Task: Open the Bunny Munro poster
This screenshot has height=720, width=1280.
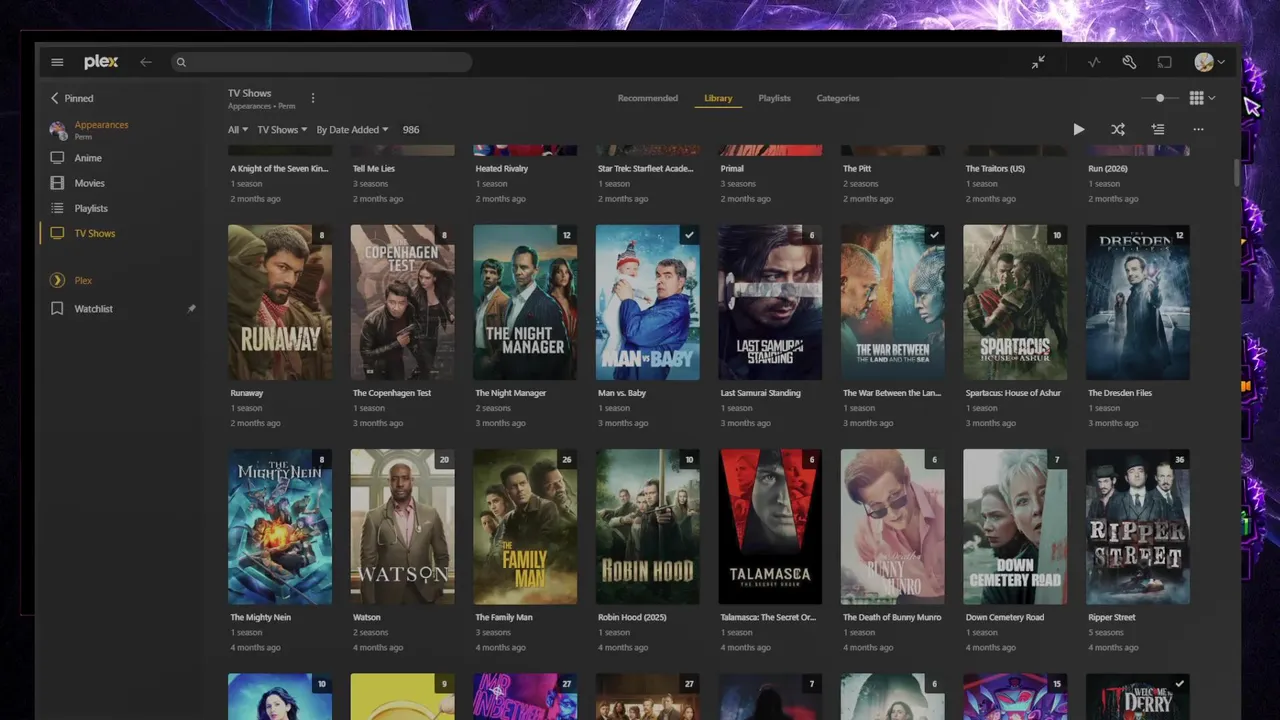Action: coord(892,526)
